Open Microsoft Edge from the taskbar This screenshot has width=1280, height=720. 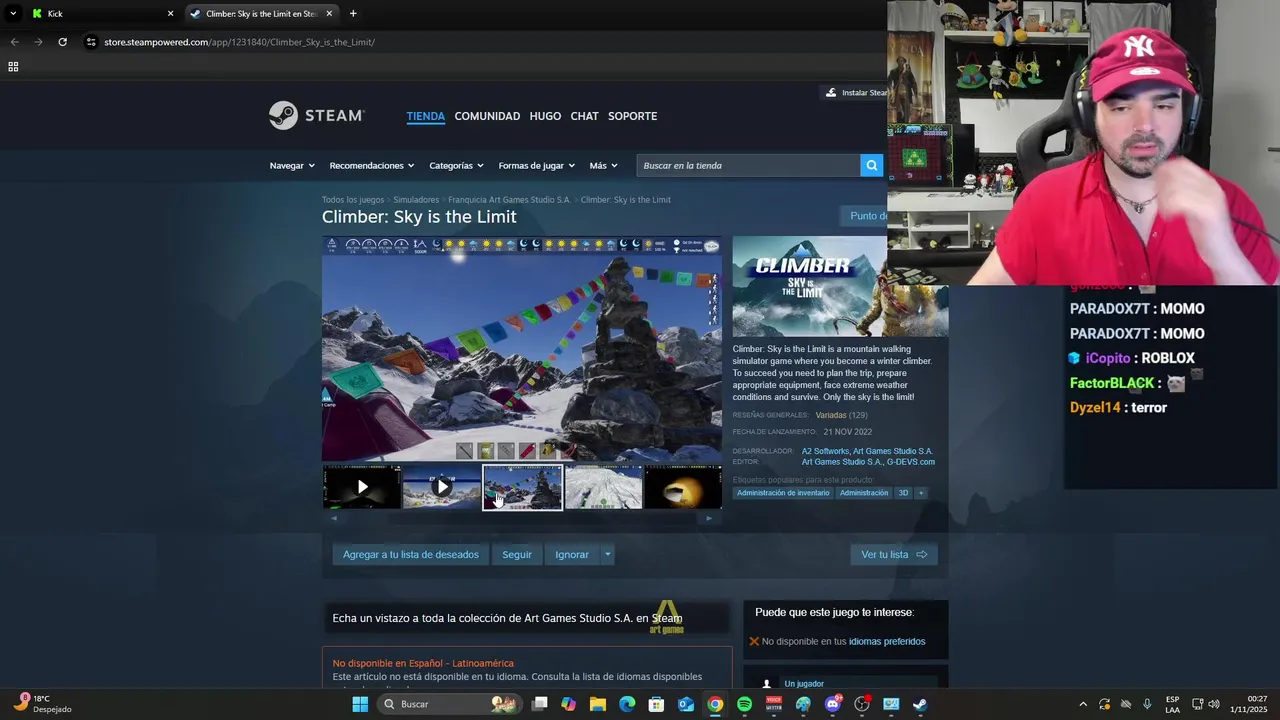pos(627,704)
